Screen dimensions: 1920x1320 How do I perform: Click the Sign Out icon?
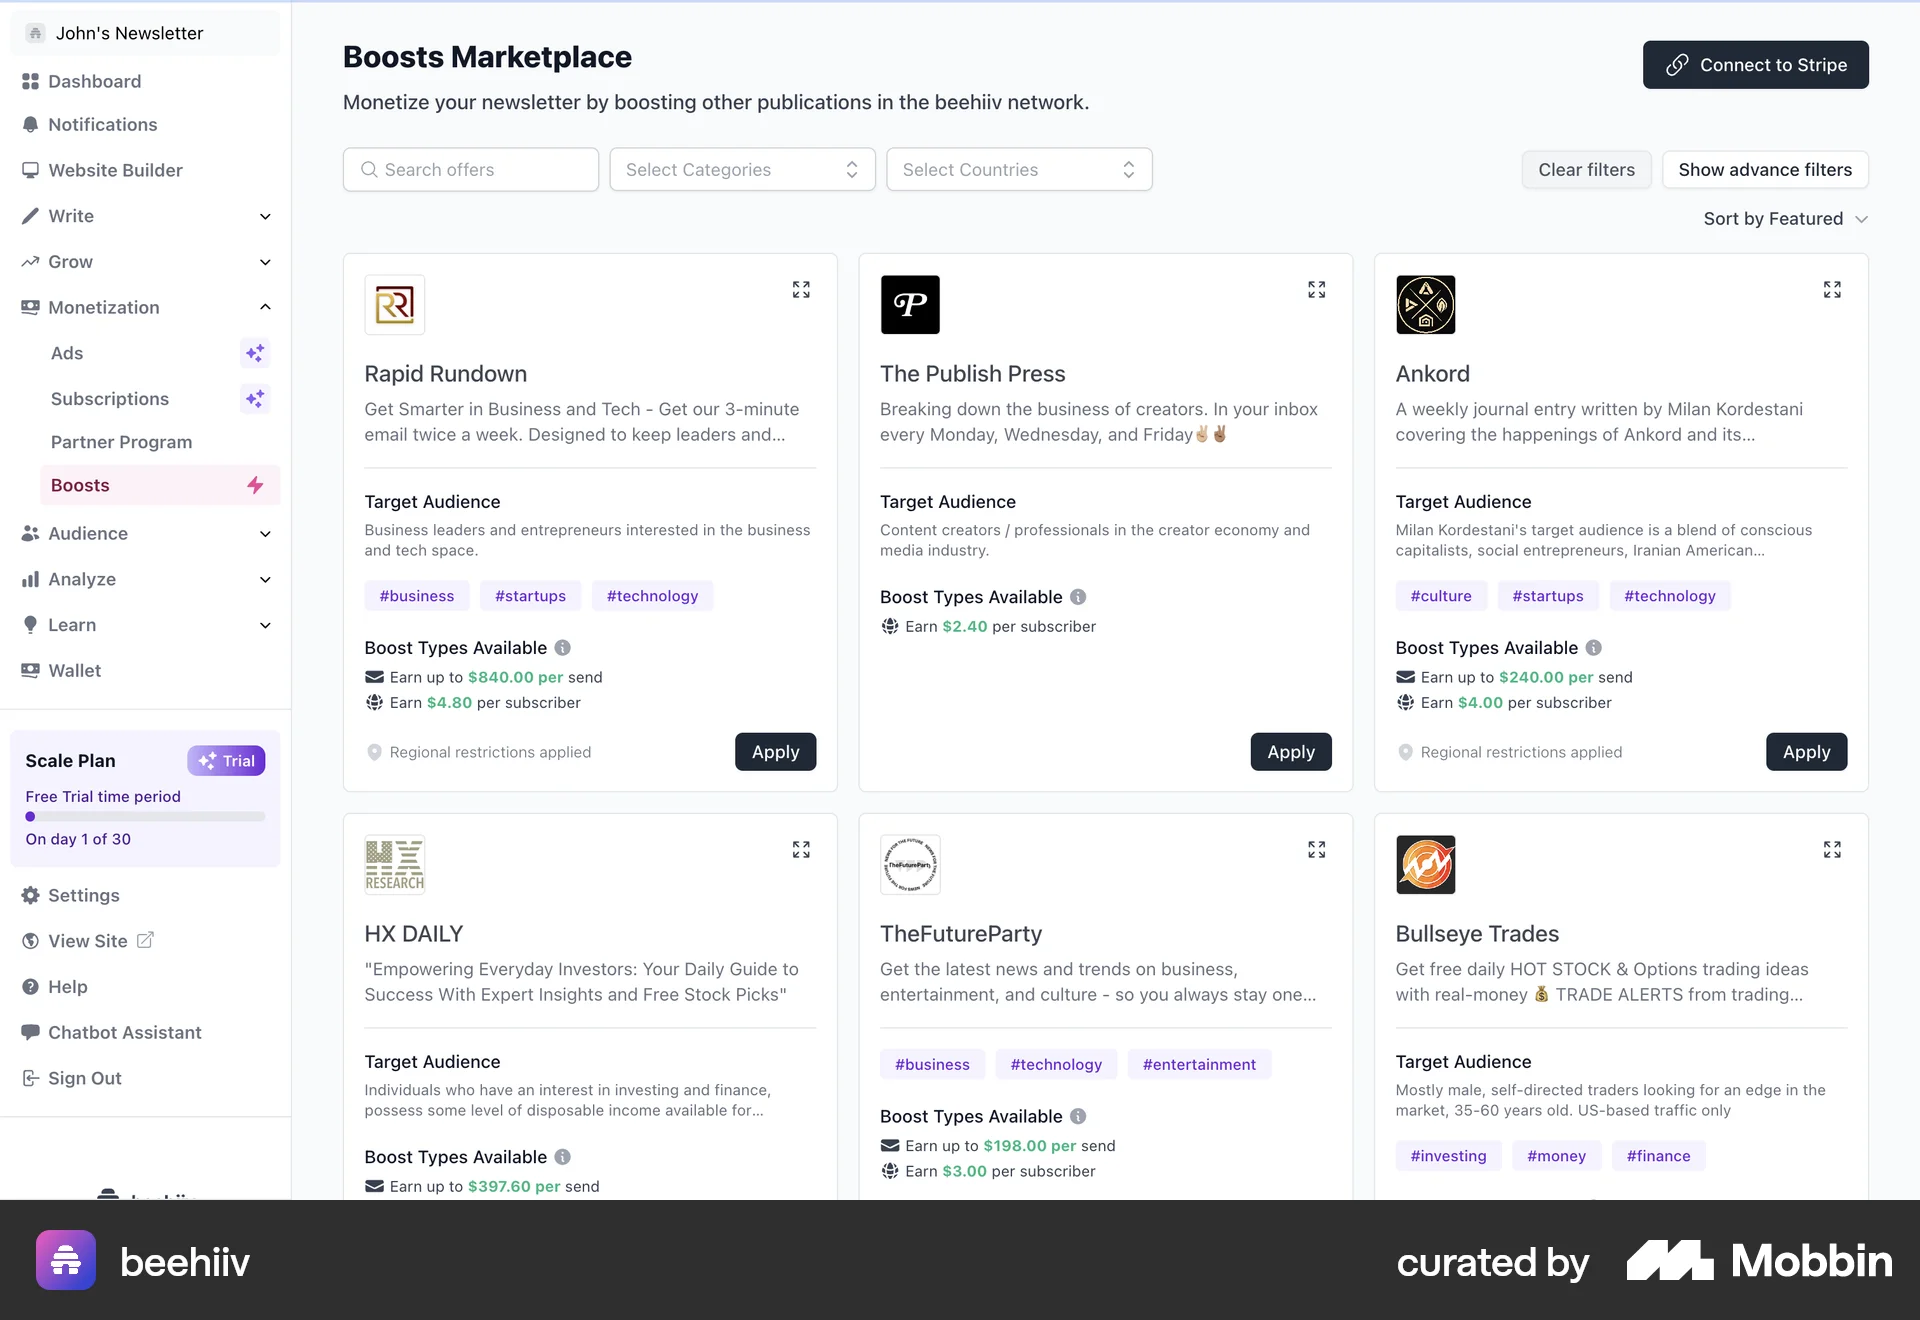point(31,1078)
